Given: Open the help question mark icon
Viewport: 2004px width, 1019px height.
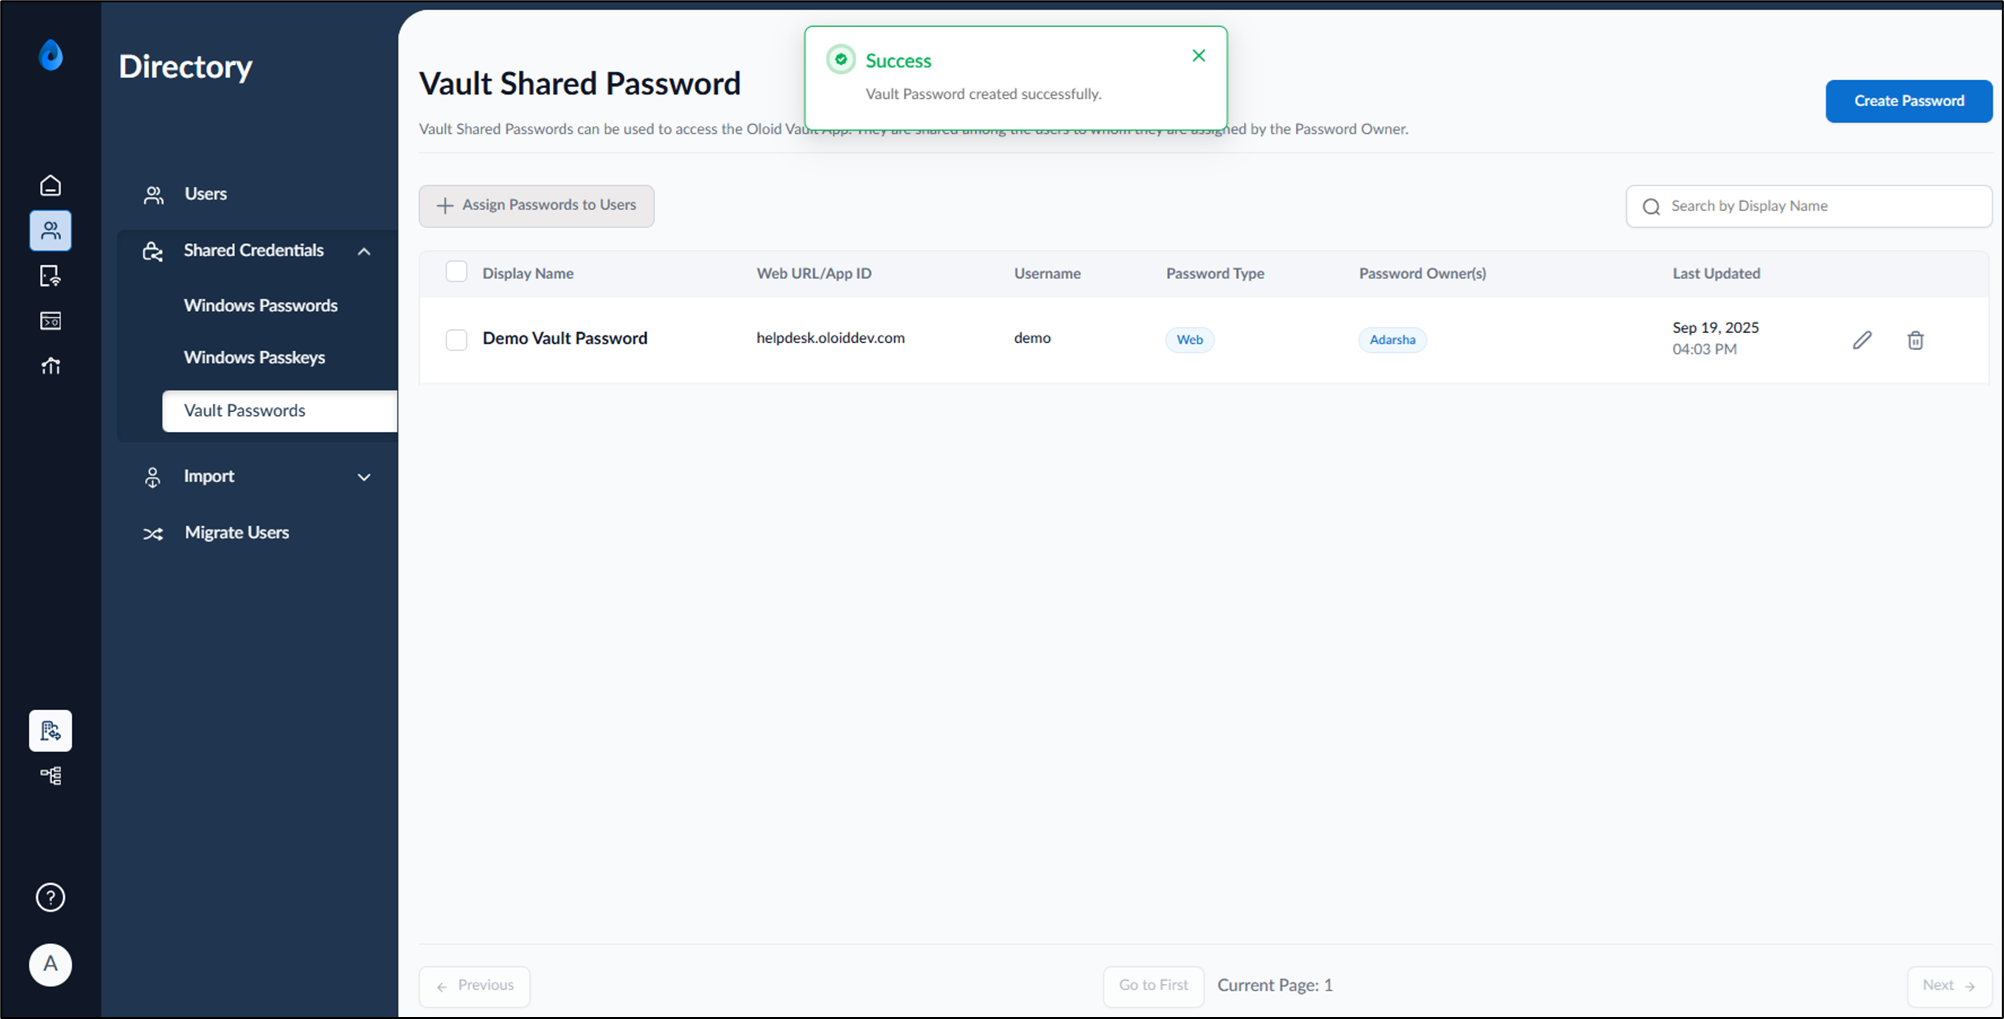Looking at the screenshot, I should click(50, 898).
